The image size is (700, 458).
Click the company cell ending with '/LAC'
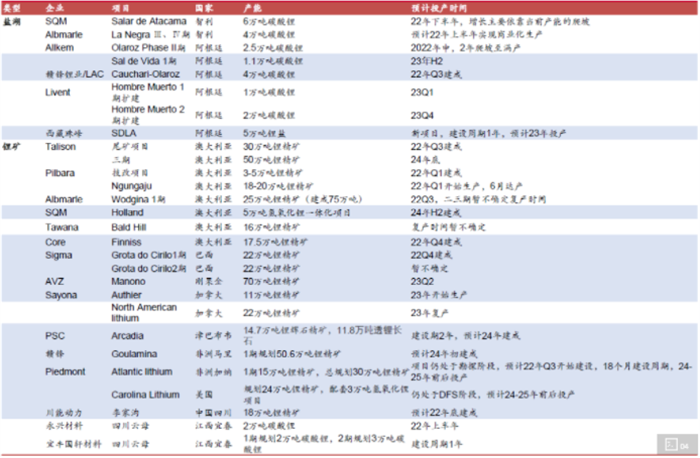(75, 74)
